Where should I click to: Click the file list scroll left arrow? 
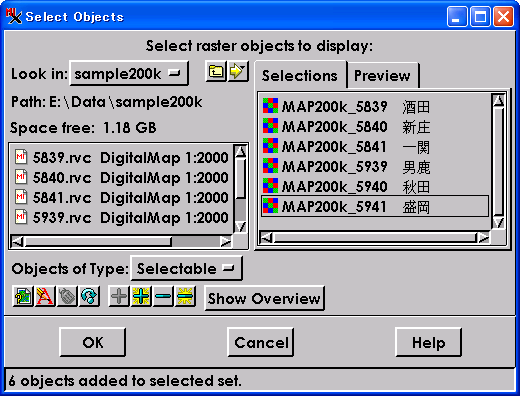[x=17, y=241]
